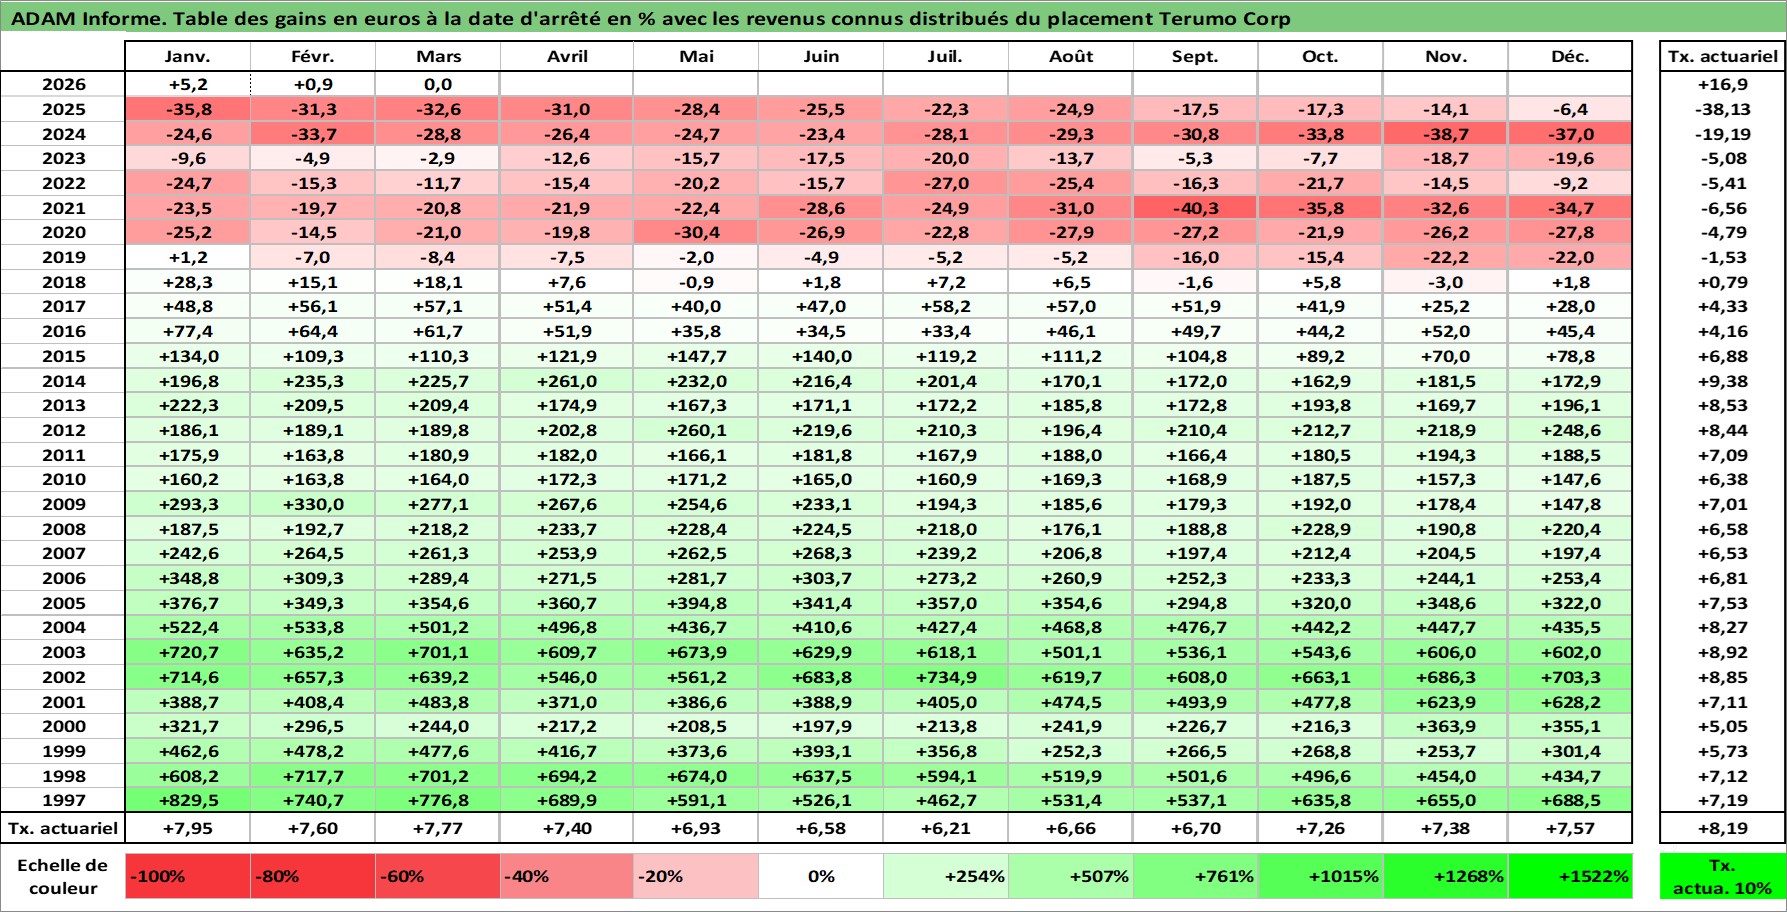This screenshot has width=1787, height=912.
Task: Select the +147,7 cell in May 2015
Action: [x=696, y=356]
